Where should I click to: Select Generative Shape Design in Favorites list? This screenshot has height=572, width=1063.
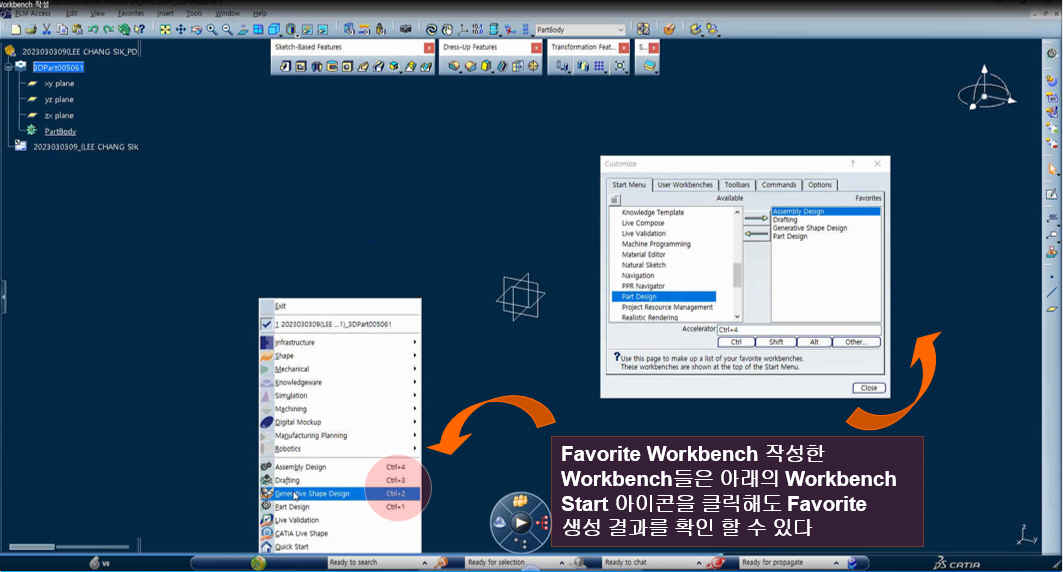click(x=809, y=228)
